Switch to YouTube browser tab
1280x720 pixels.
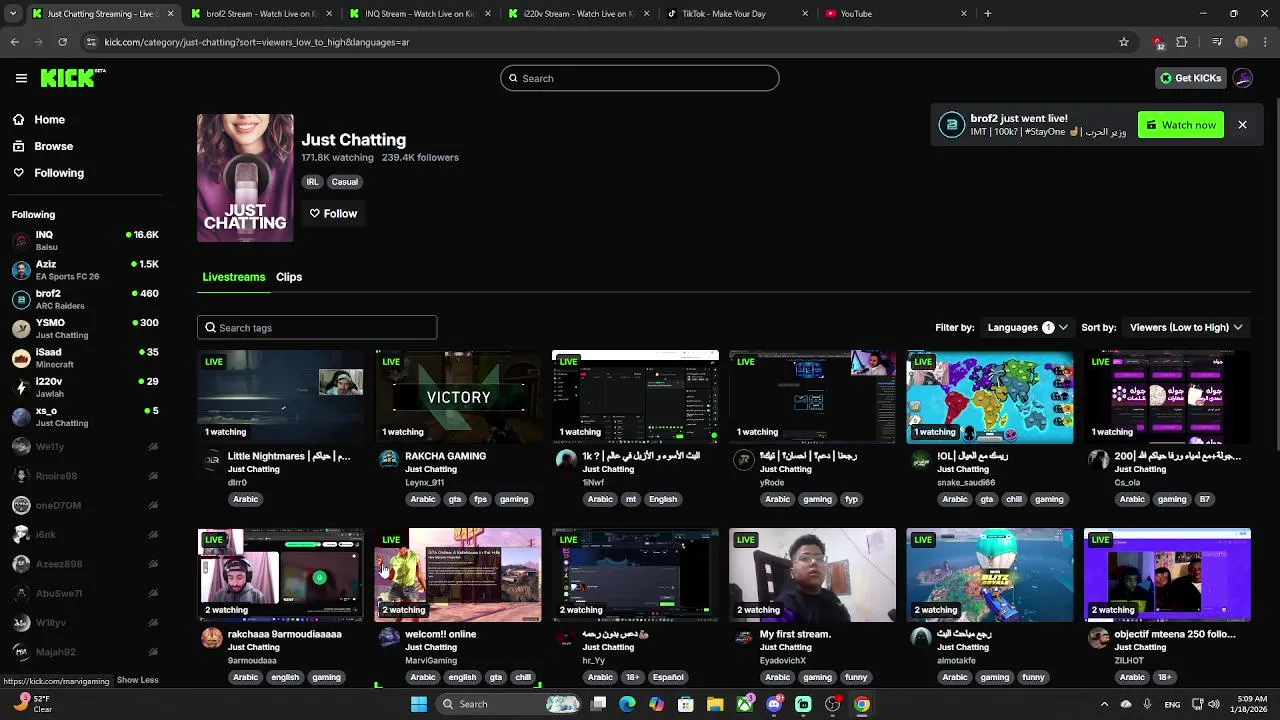click(895, 14)
